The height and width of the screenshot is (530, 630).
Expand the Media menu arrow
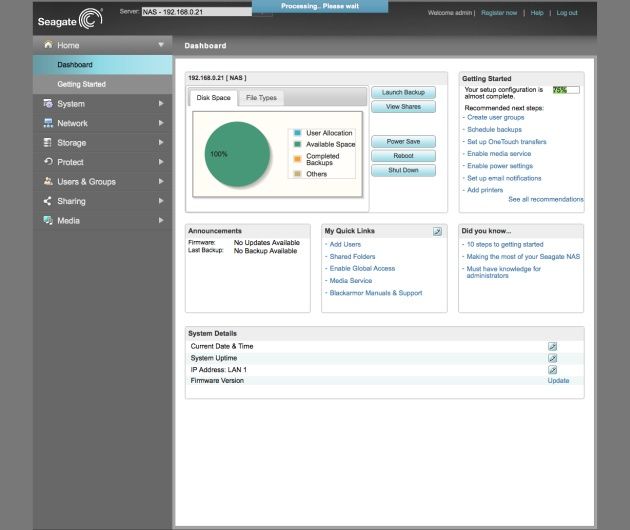coord(161,220)
